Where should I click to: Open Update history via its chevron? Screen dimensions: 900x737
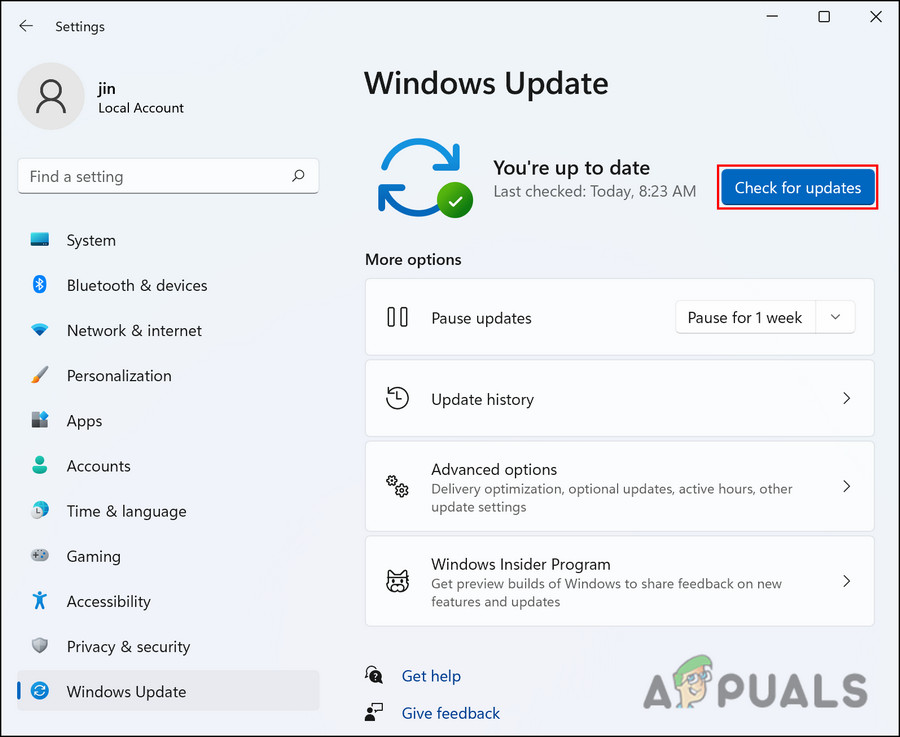tap(846, 398)
